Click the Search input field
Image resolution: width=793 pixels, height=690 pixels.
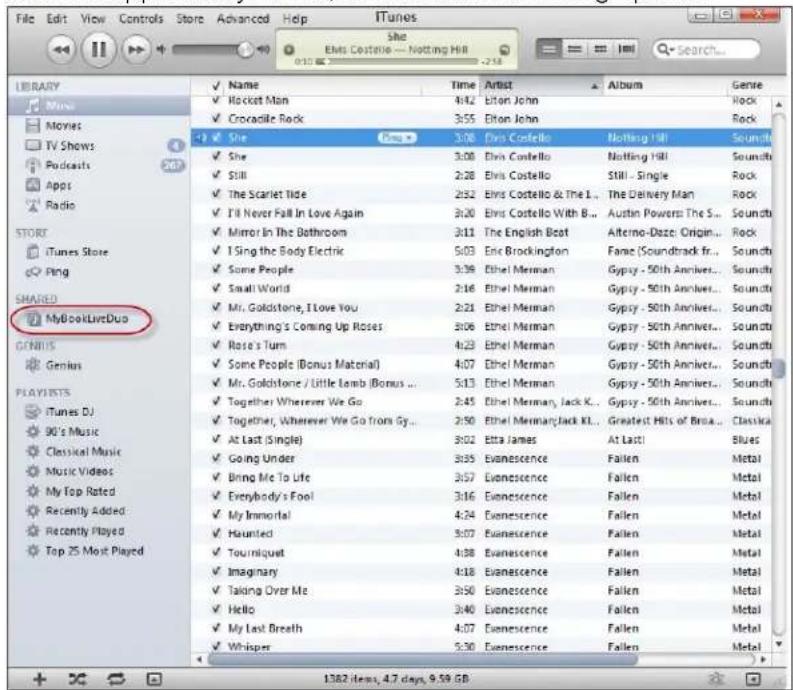(706, 50)
